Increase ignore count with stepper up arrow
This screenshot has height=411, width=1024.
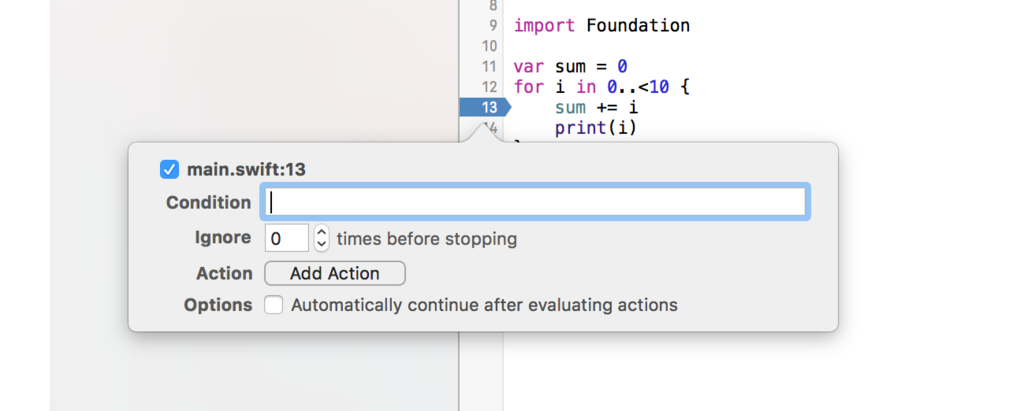pyautogui.click(x=321, y=232)
